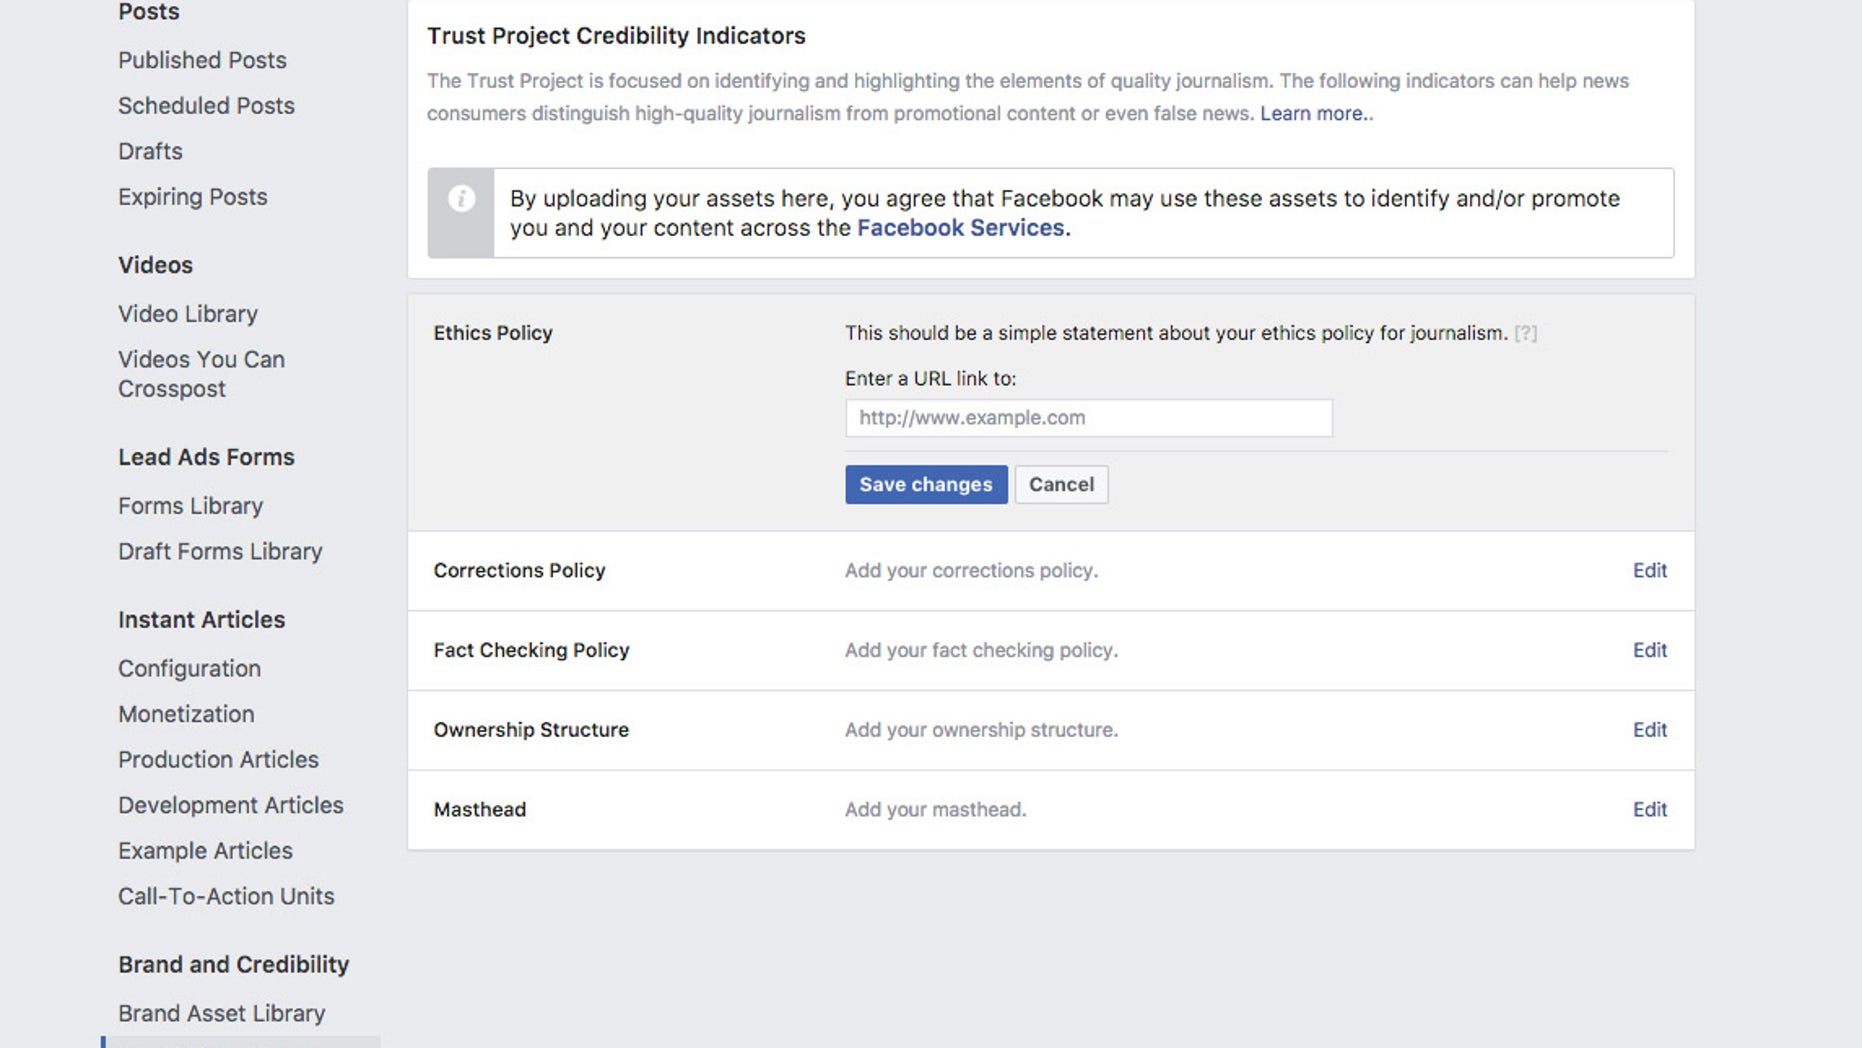Select Videos You Can Crosspost

pos(201,374)
